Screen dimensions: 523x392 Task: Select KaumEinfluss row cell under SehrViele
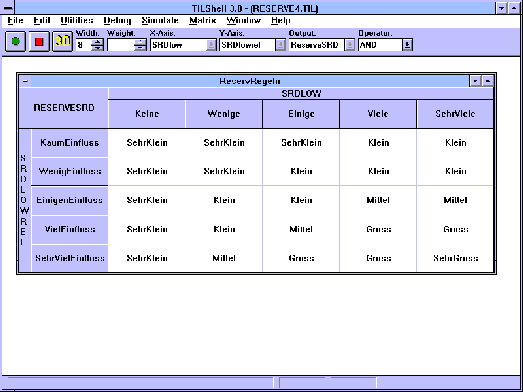click(x=455, y=143)
